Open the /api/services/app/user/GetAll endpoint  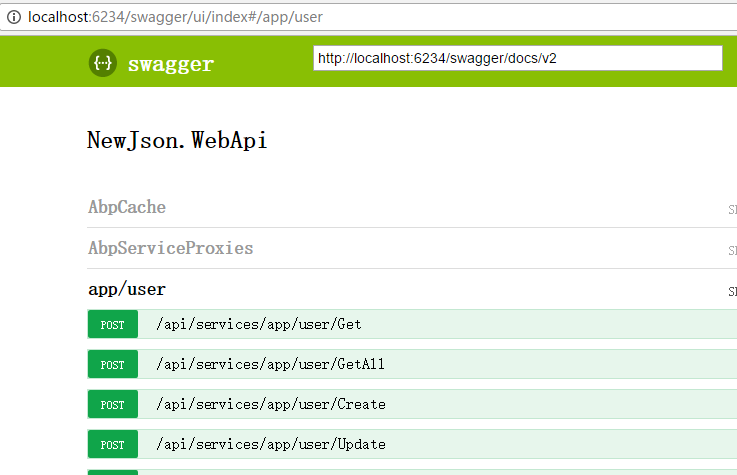coord(270,364)
